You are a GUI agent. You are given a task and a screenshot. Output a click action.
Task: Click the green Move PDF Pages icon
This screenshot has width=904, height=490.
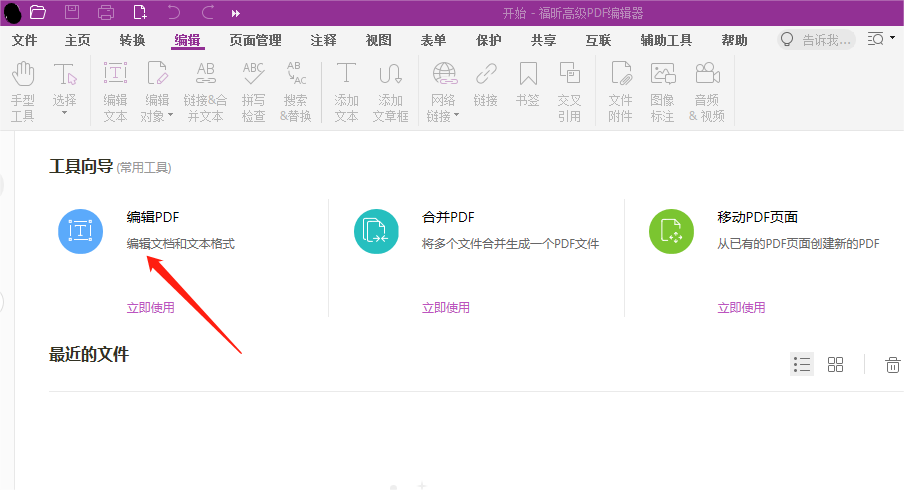point(672,231)
